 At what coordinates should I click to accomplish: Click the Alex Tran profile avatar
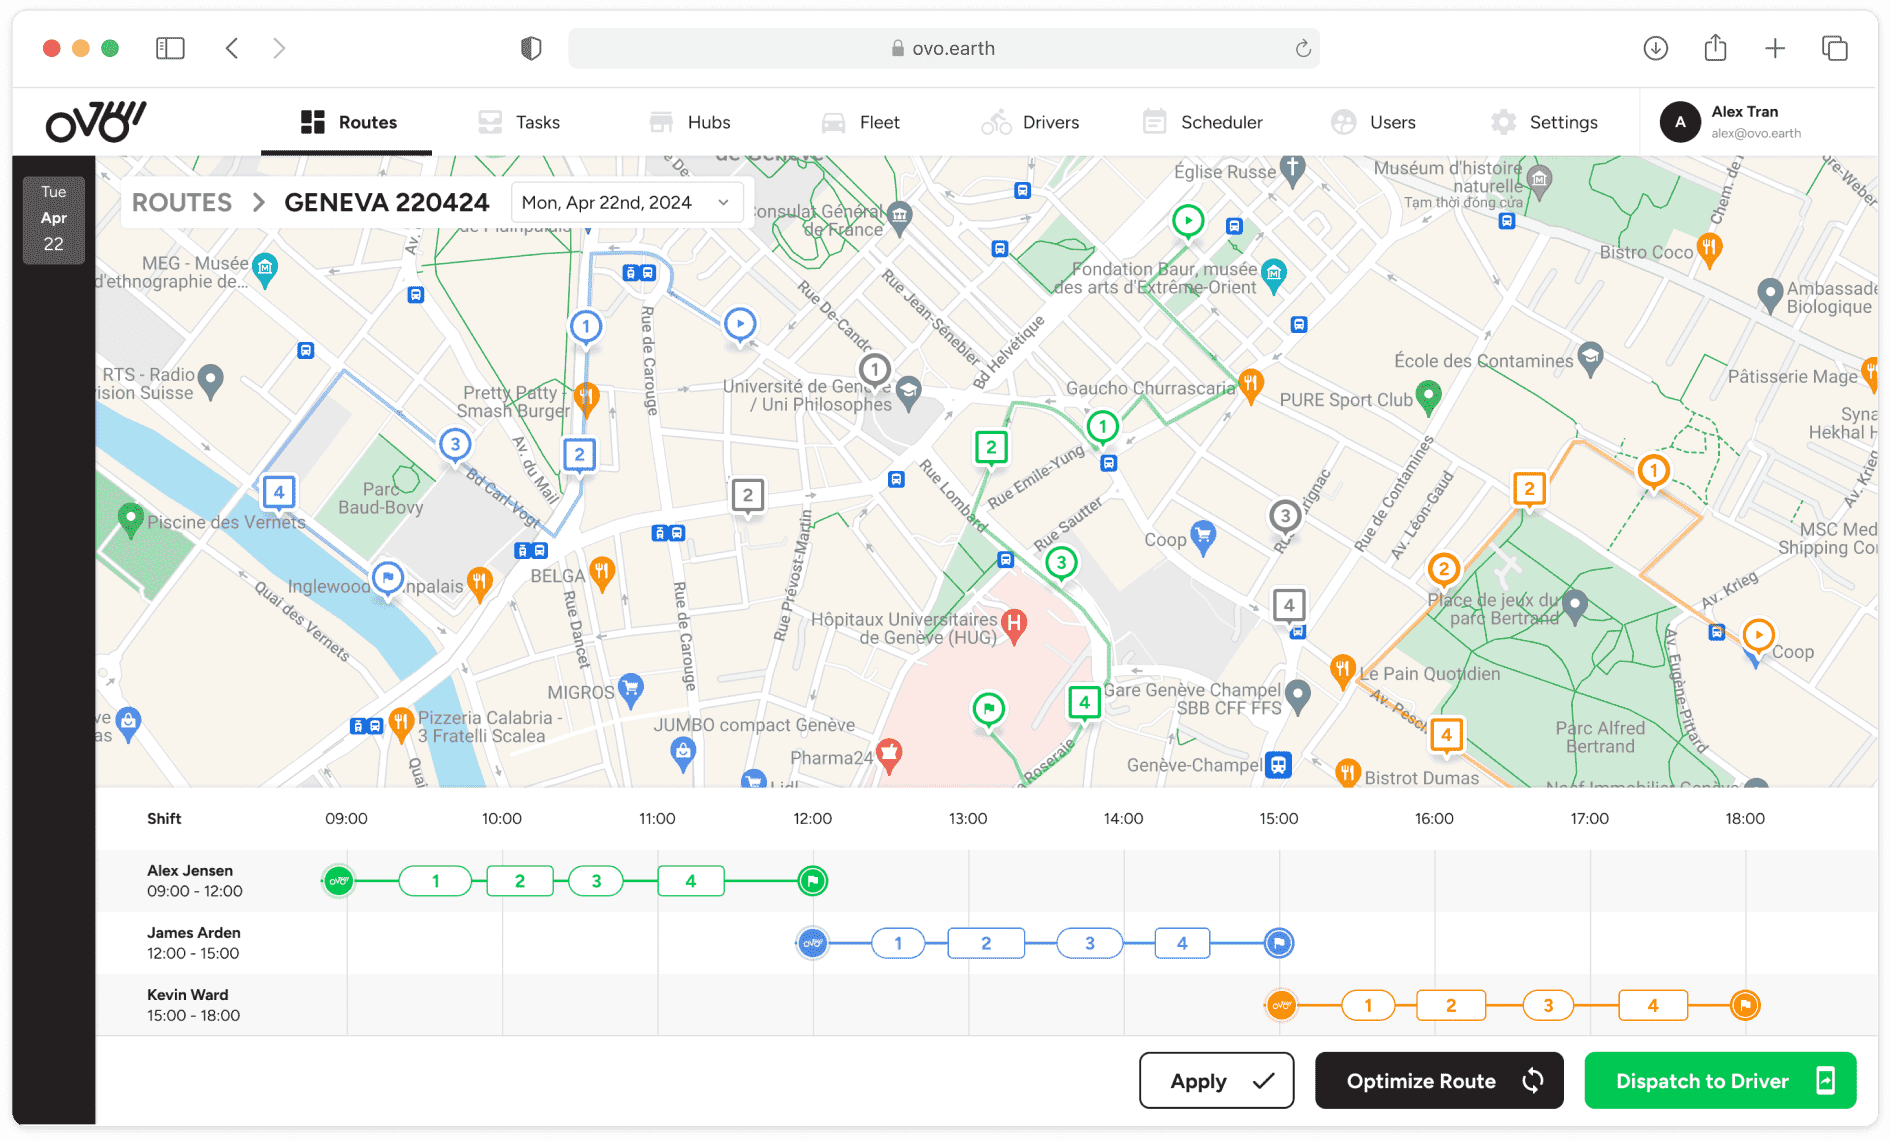coord(1680,122)
